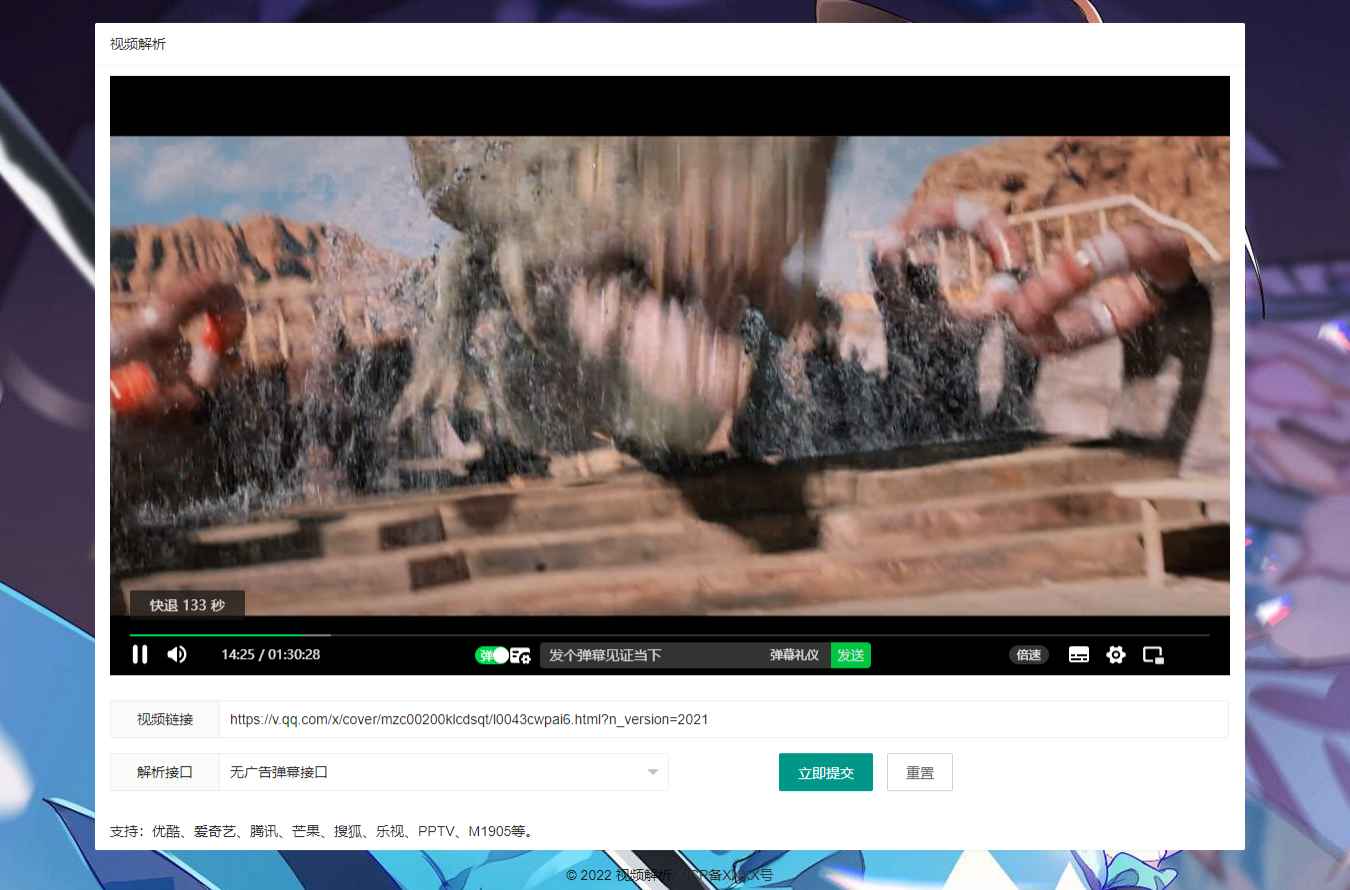The height and width of the screenshot is (890, 1350).
Task: Expand the 解析接口 dropdown
Action: click(443, 772)
